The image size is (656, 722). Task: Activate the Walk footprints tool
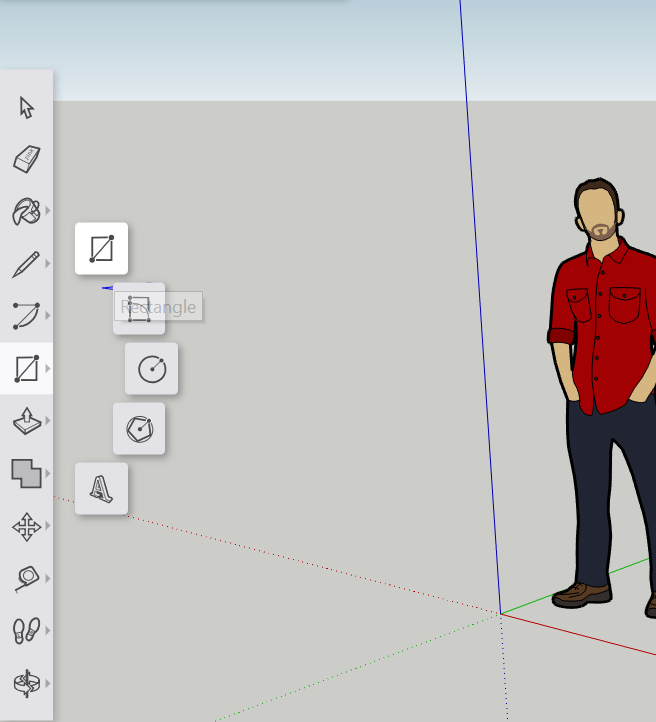[x=26, y=630]
